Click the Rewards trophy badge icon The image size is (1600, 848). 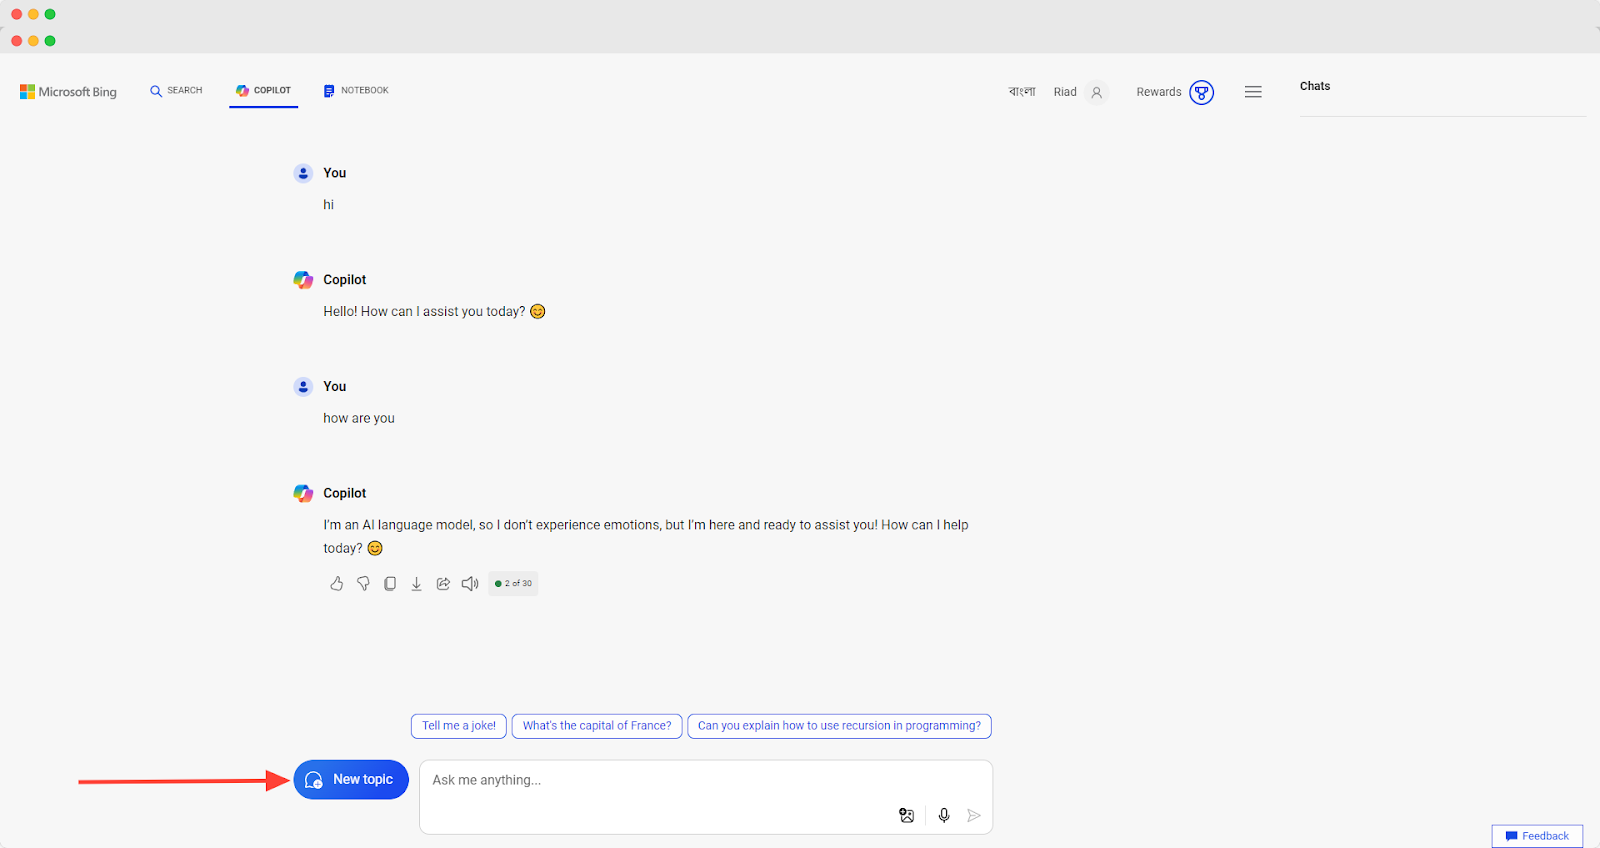point(1202,93)
